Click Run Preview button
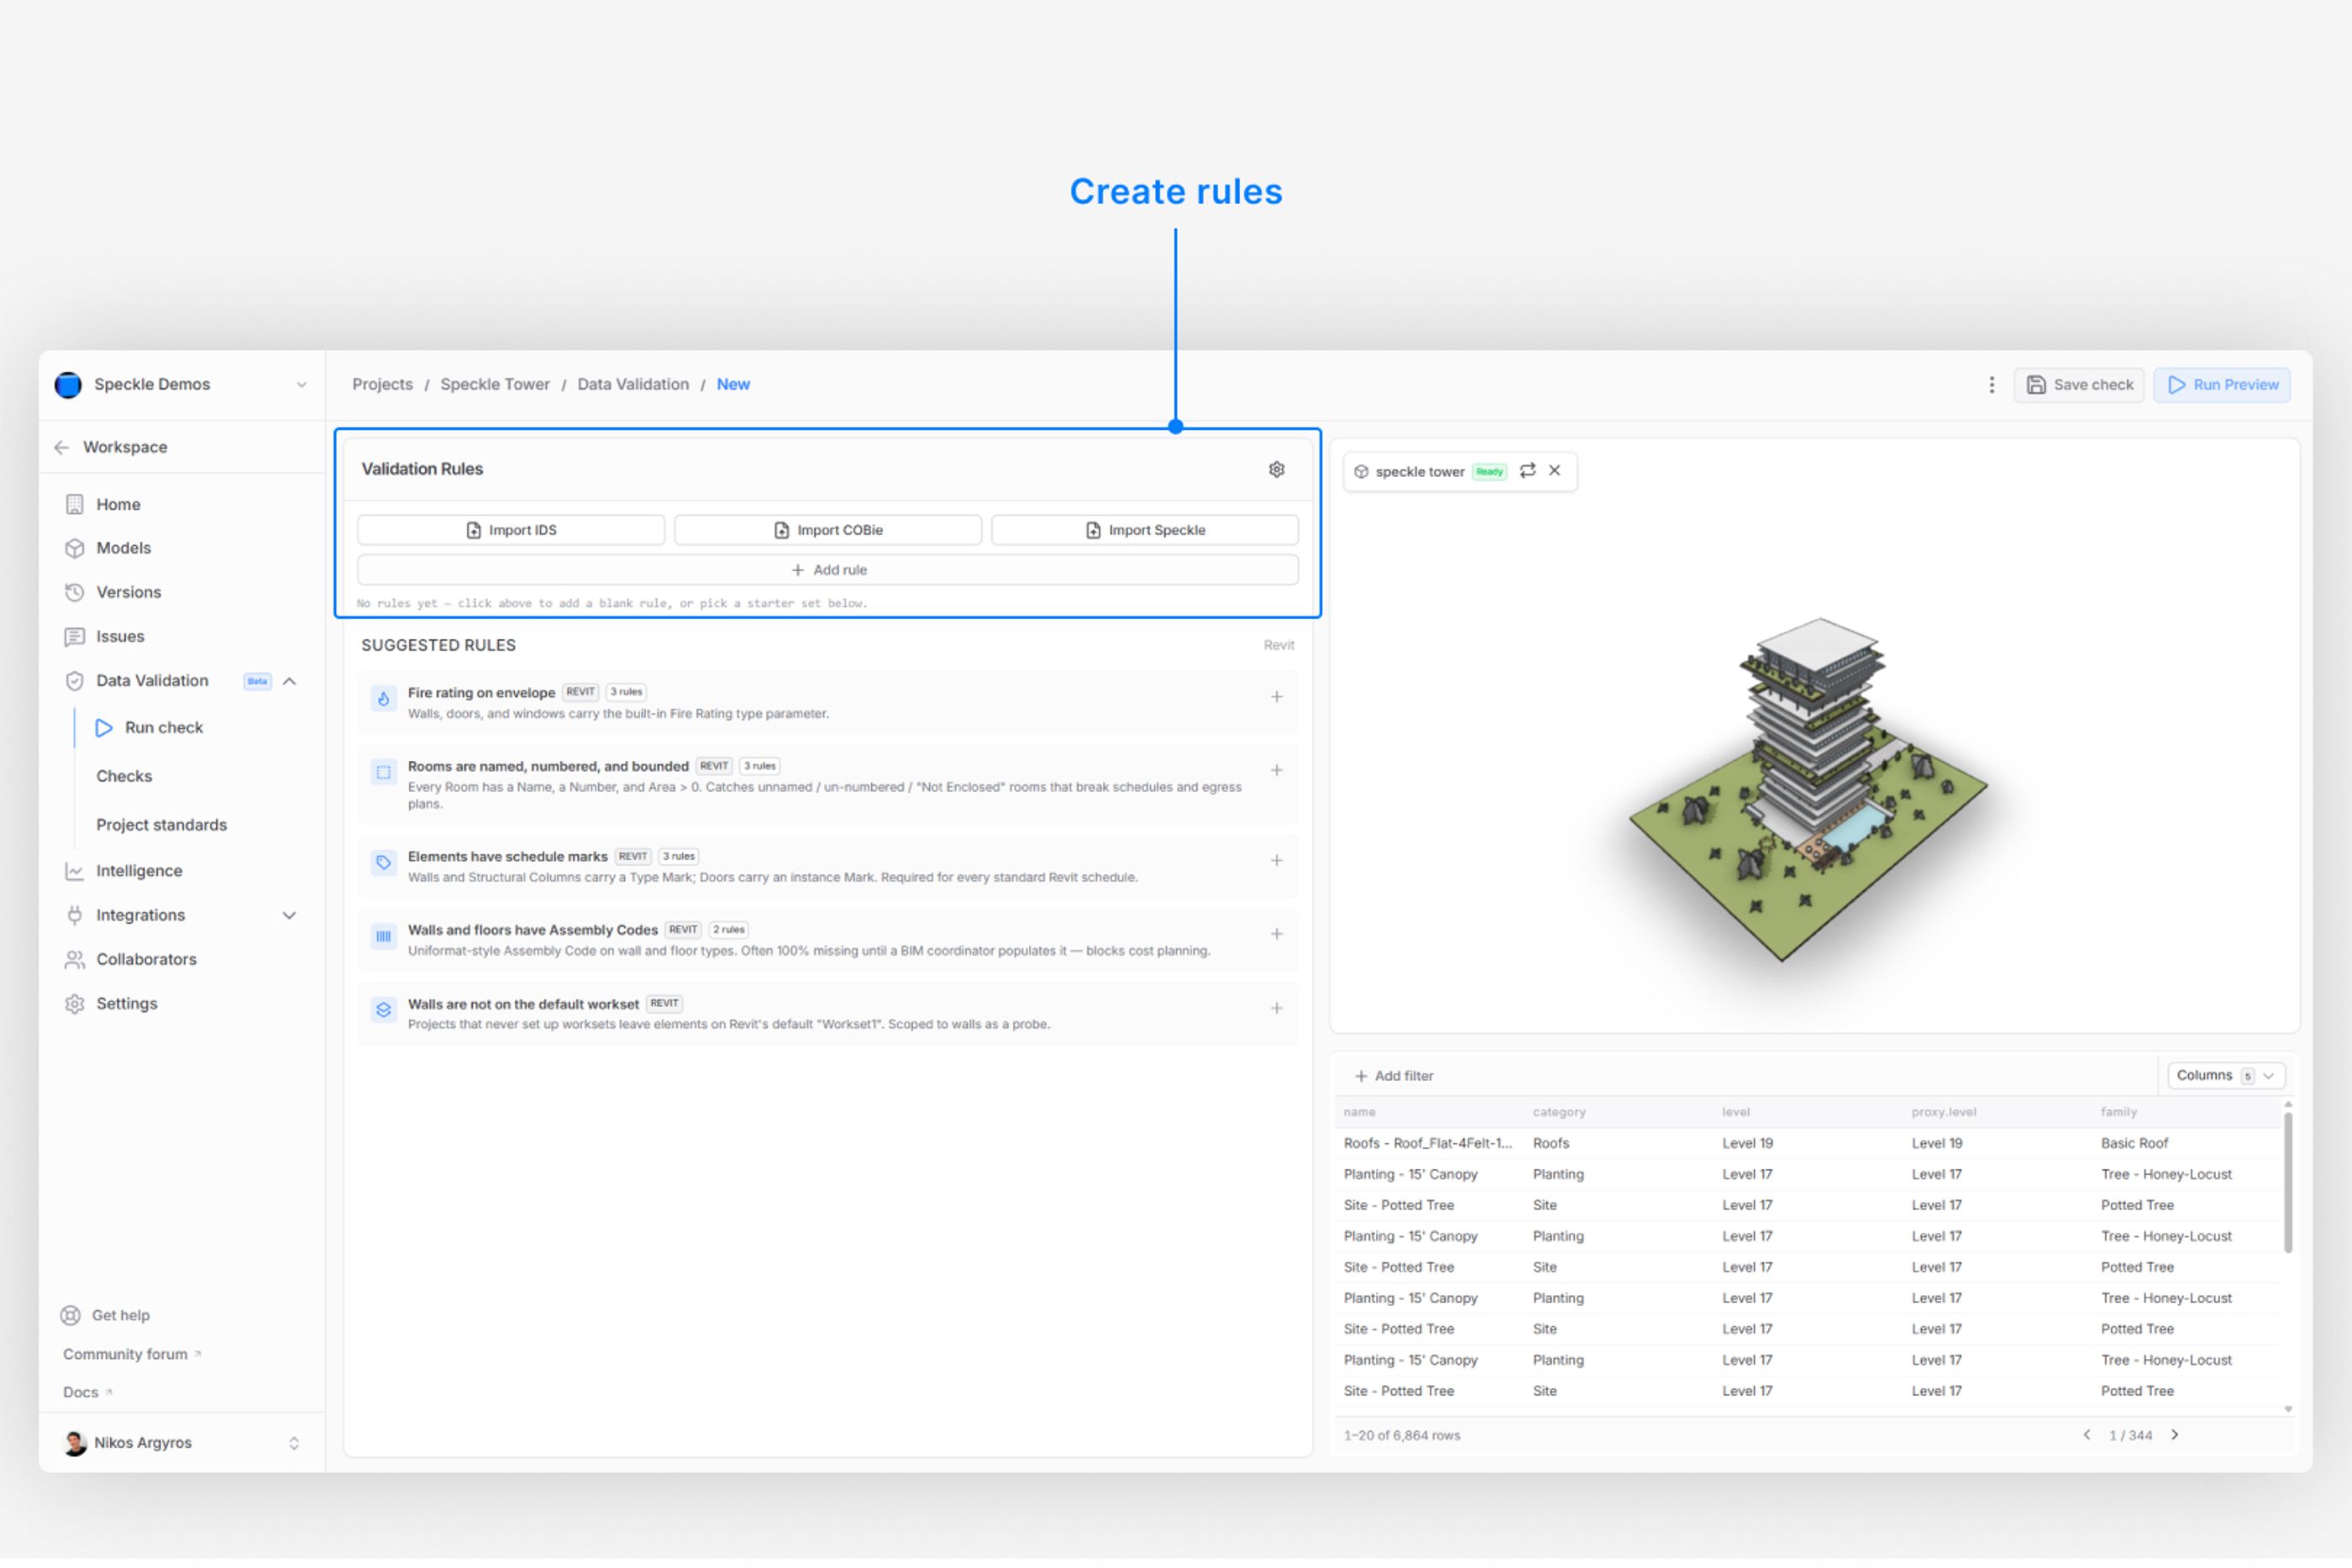2352x1568 pixels. coord(2222,385)
